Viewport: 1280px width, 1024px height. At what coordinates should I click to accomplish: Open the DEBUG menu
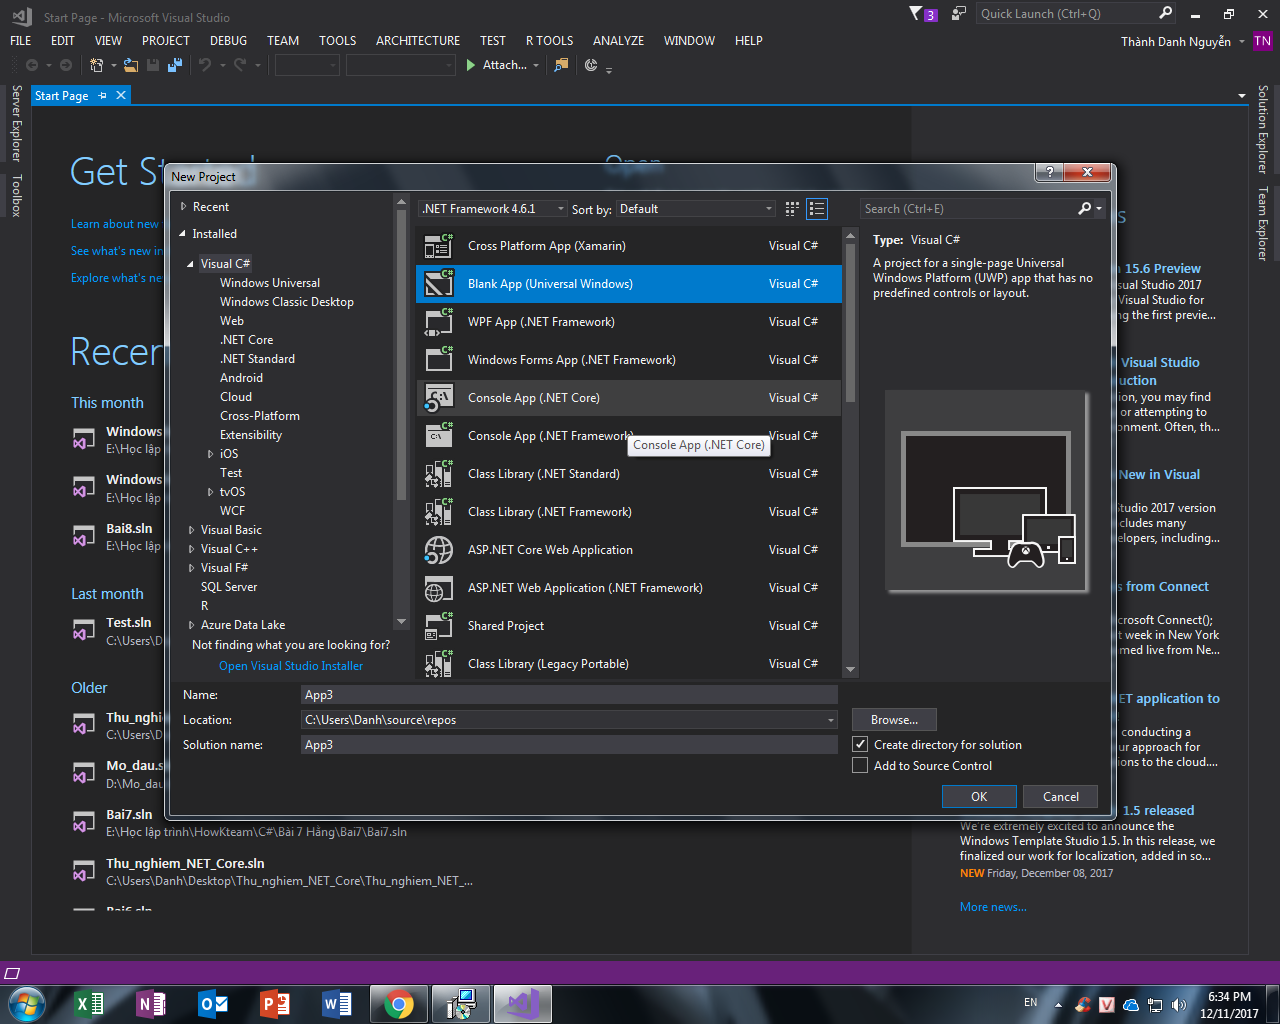click(229, 41)
